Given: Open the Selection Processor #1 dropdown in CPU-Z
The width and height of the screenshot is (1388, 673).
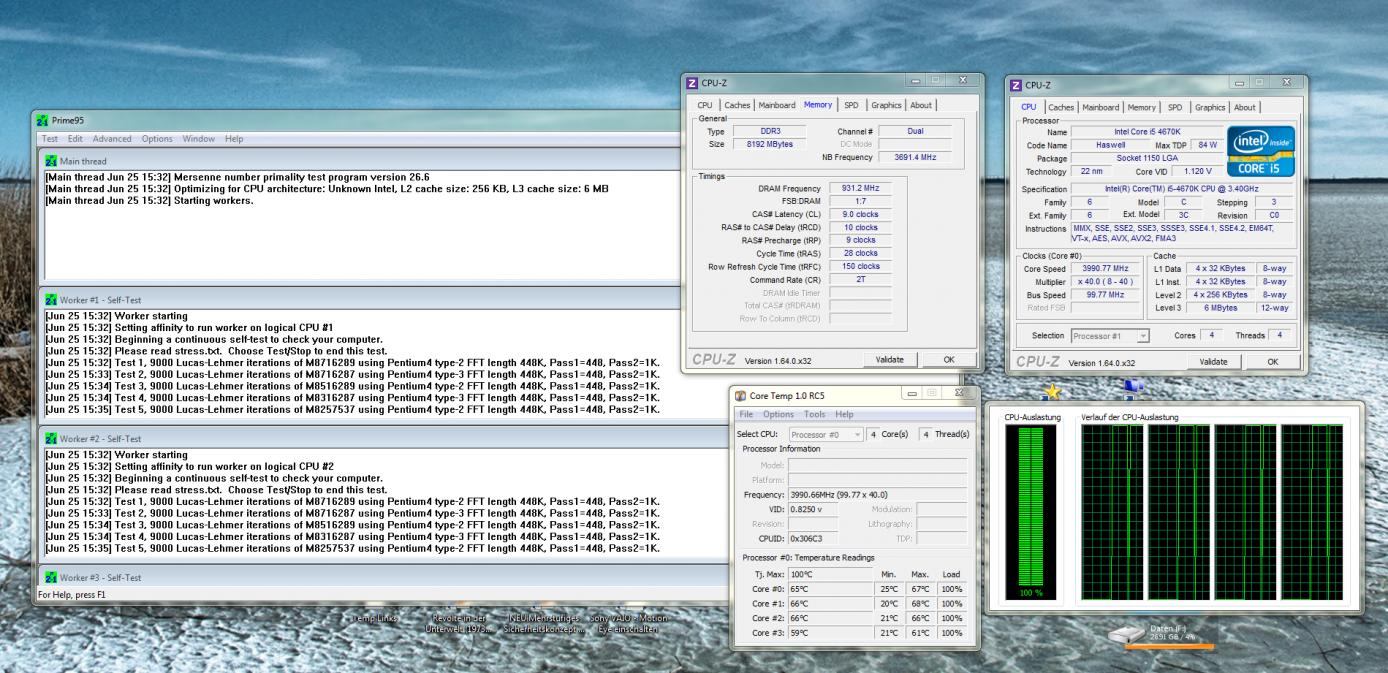Looking at the screenshot, I should [1110, 335].
